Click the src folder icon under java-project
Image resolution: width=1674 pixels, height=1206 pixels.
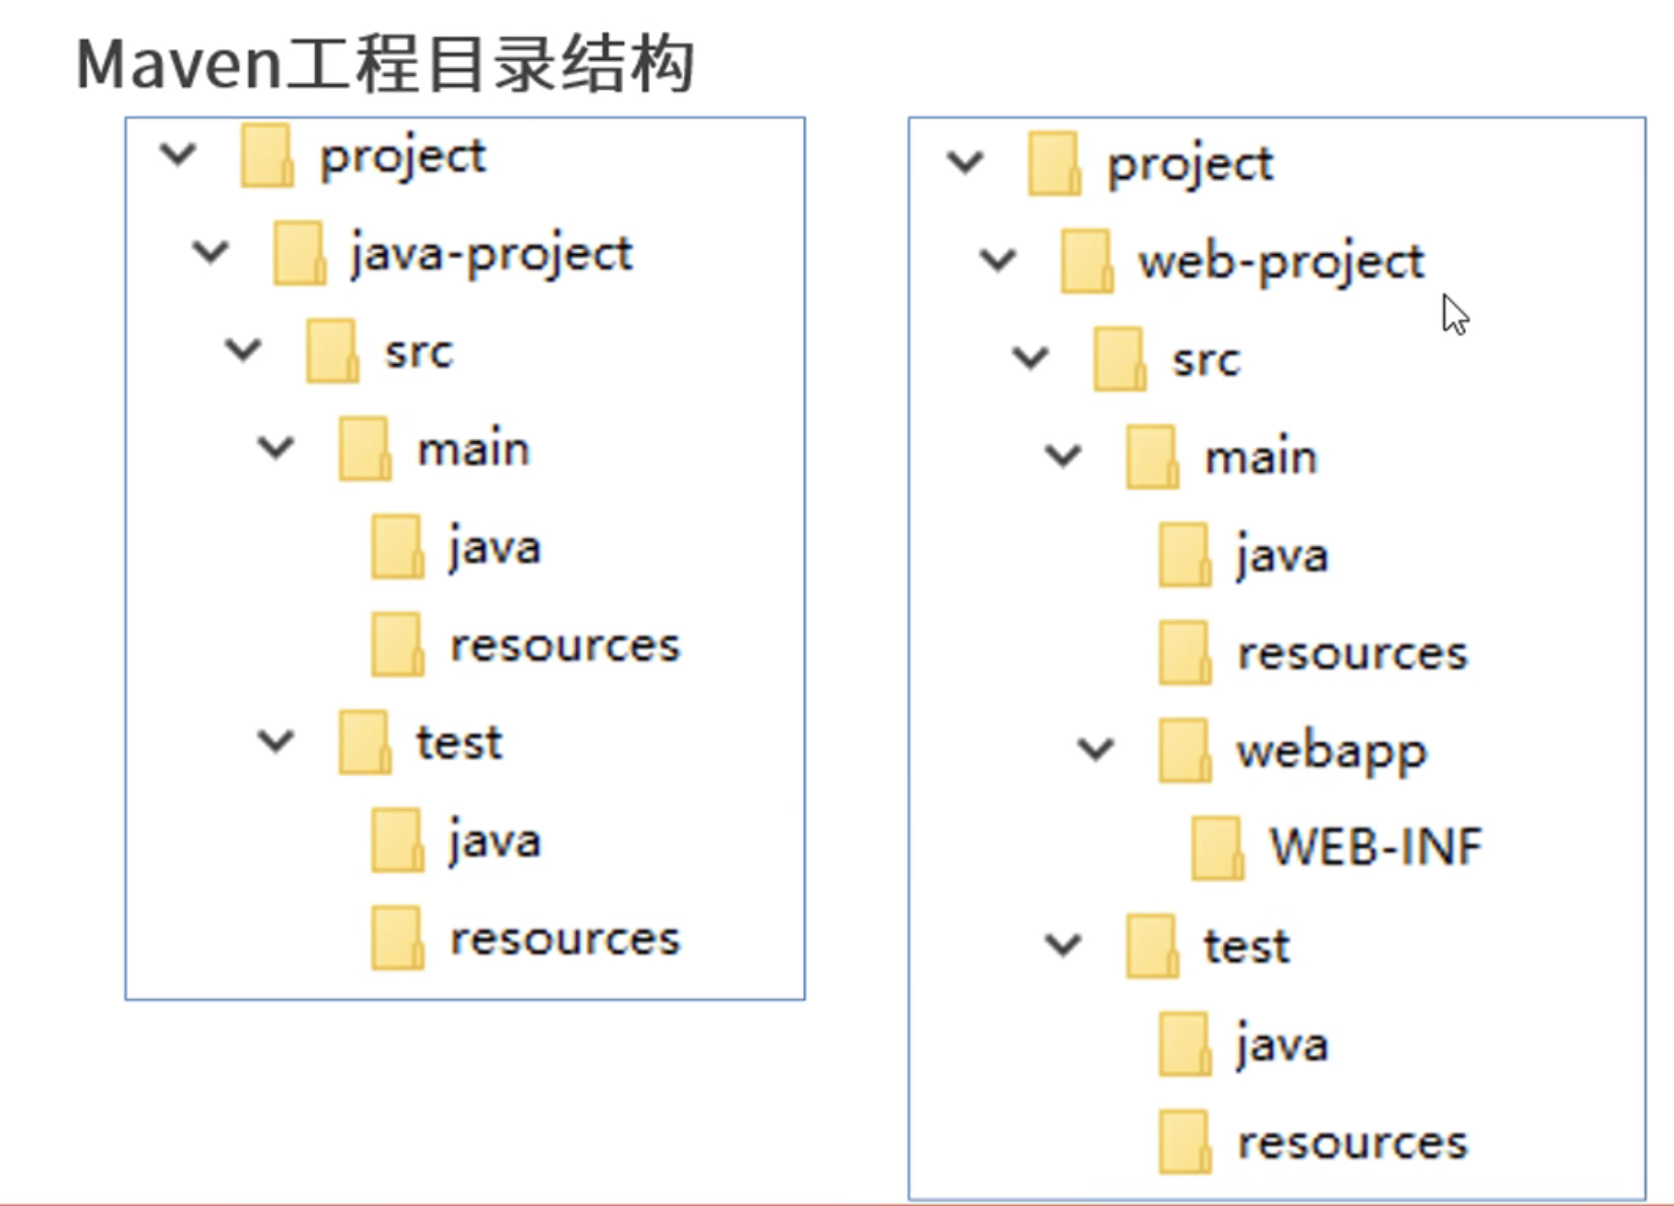coord(332,352)
